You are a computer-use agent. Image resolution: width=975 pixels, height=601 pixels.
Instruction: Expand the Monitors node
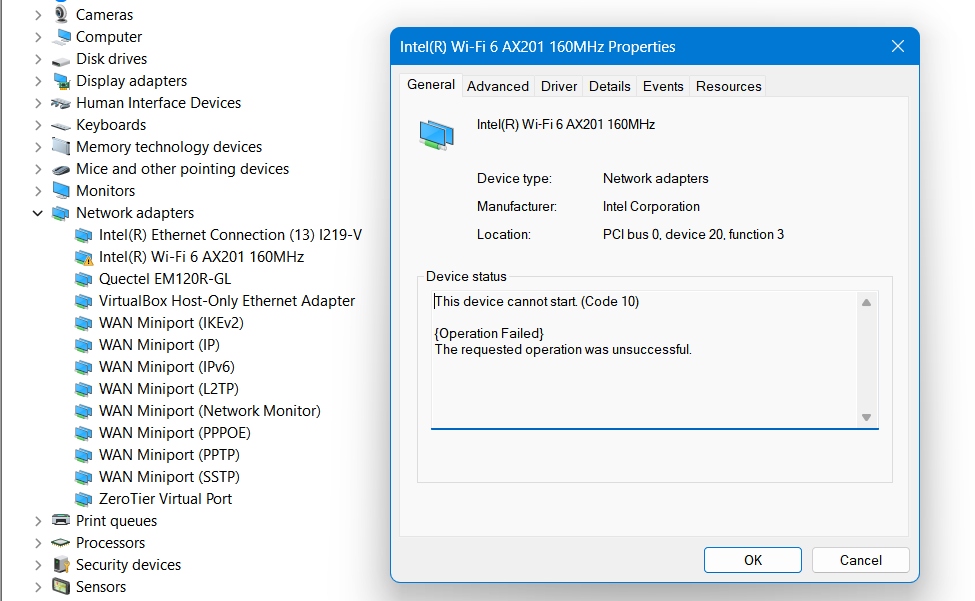click(x=38, y=191)
